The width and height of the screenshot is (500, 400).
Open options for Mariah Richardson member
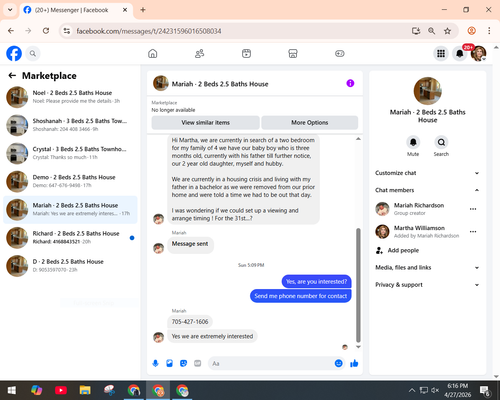click(x=473, y=209)
